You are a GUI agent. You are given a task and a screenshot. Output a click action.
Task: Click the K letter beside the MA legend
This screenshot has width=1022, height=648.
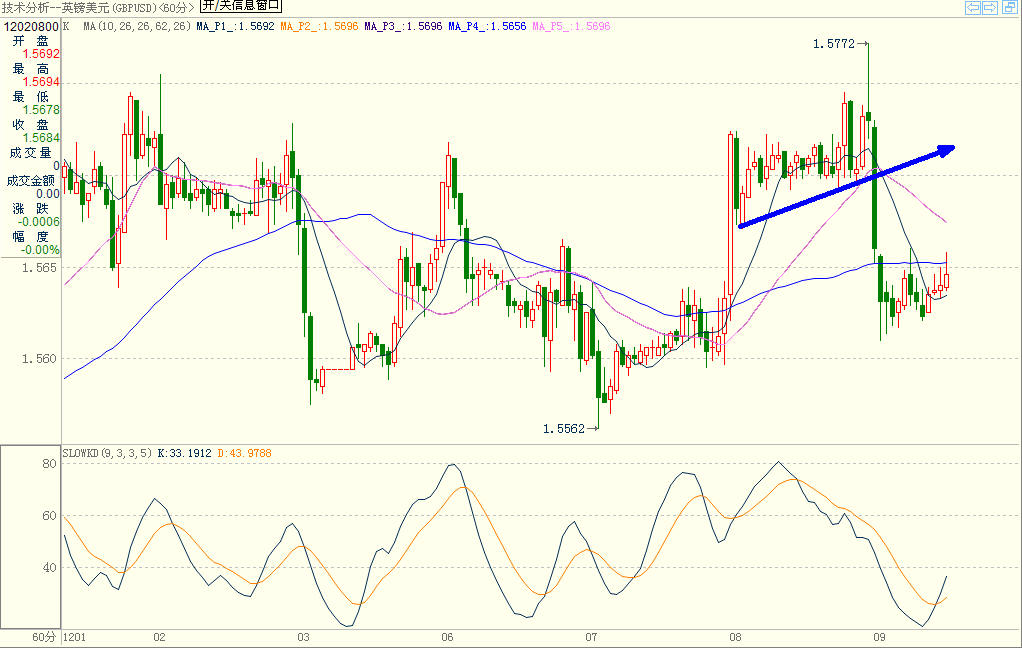[66, 26]
